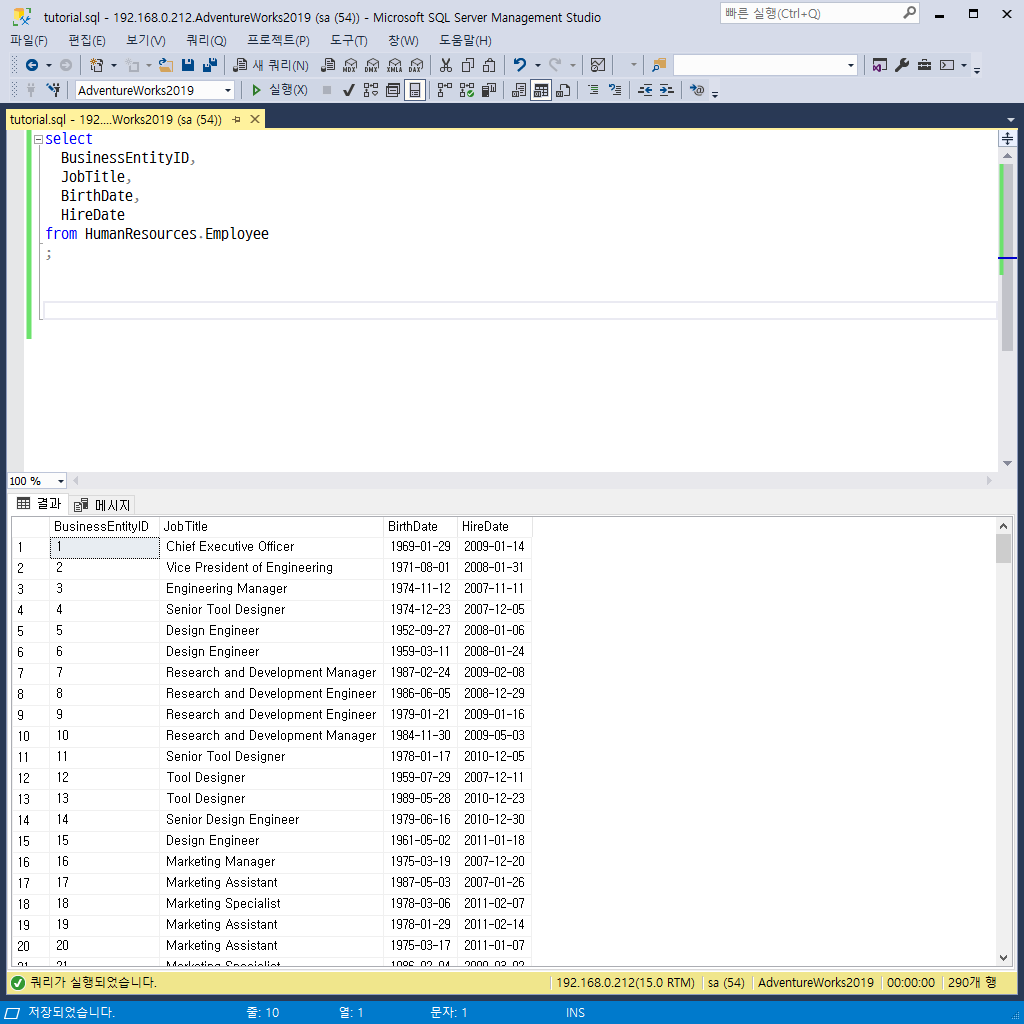Viewport: 1024px width, 1024px height.
Task: Click the Parse query checkmark icon
Action: [x=349, y=90]
